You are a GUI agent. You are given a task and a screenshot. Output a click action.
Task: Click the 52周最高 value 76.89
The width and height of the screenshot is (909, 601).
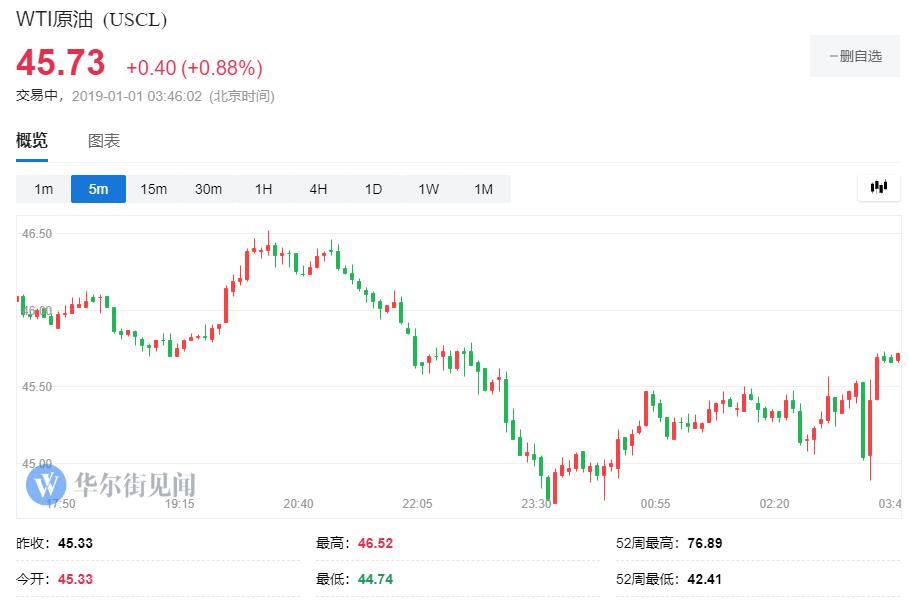click(x=704, y=543)
